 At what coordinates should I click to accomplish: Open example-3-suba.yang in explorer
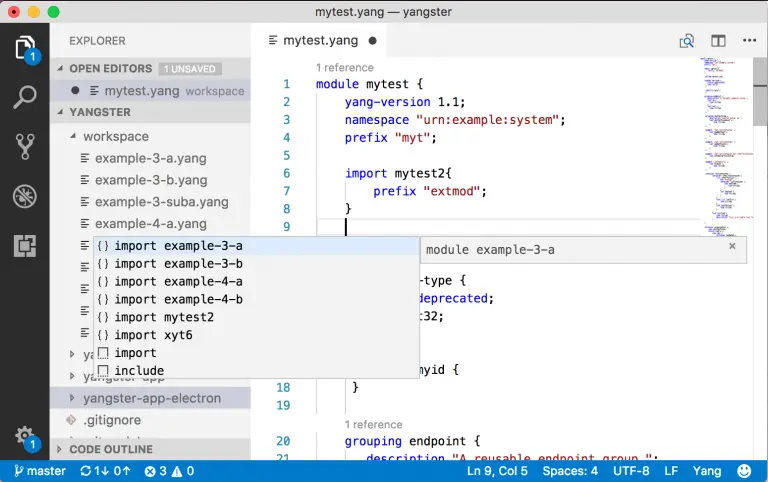[x=162, y=201]
